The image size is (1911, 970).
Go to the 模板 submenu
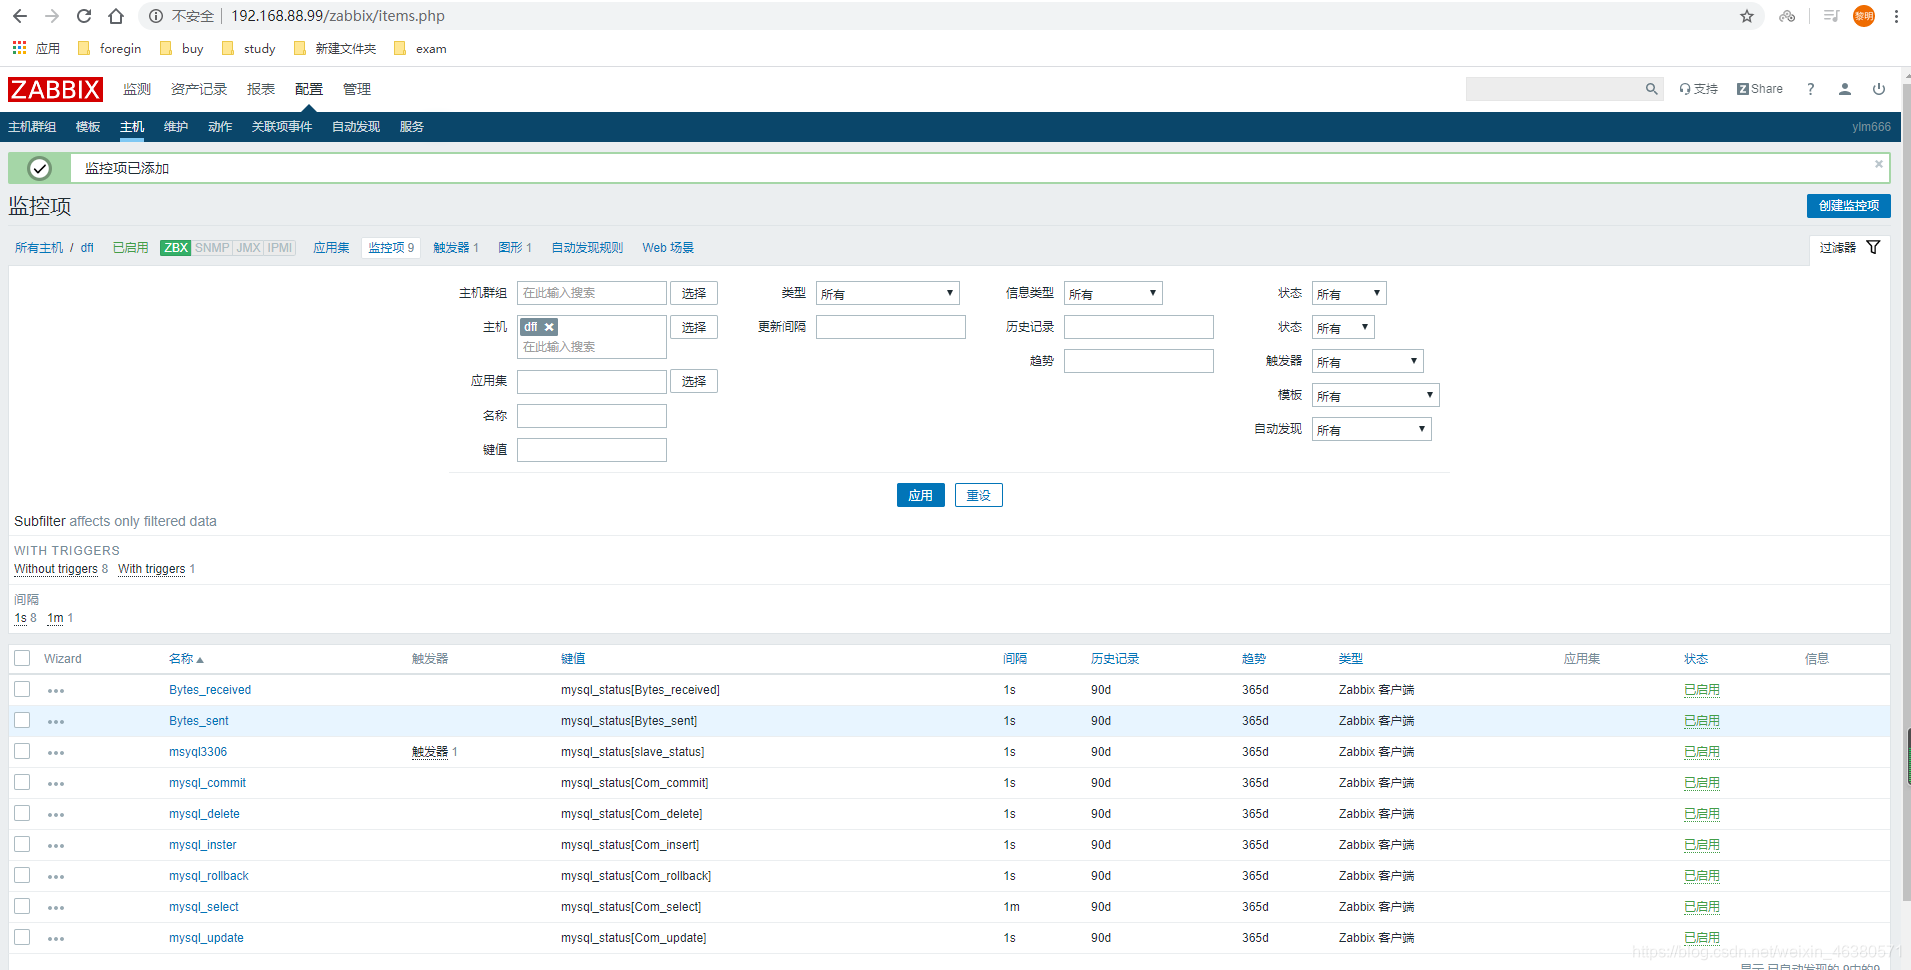pyautogui.click(x=88, y=127)
